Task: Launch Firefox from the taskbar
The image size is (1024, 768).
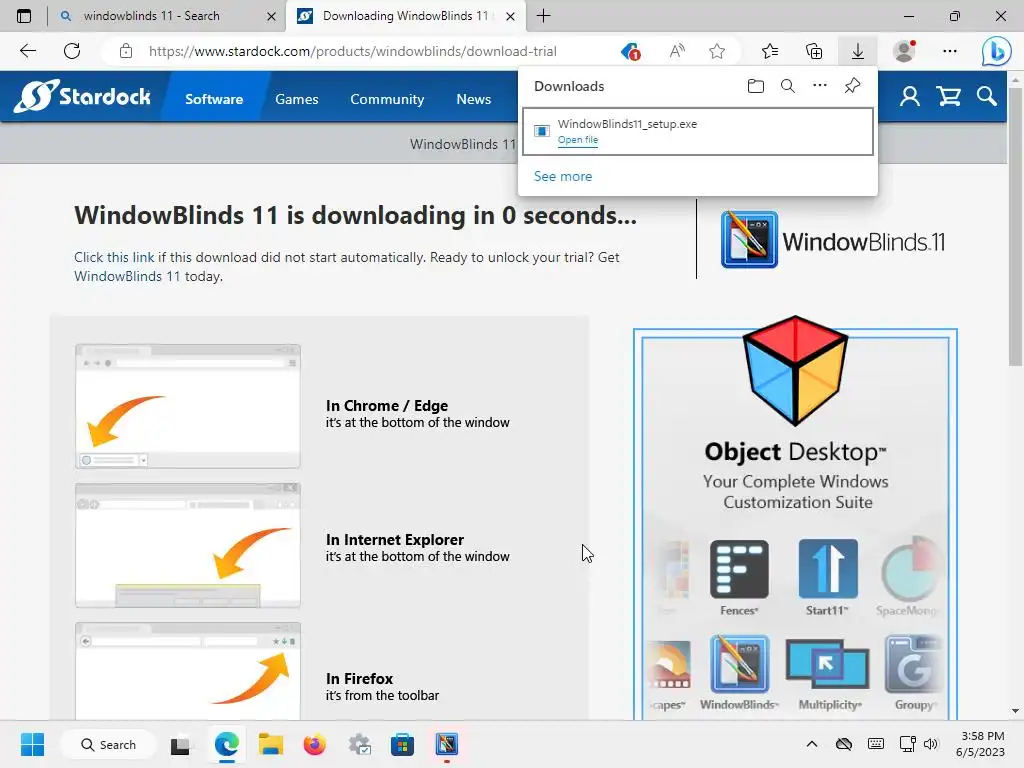Action: (314, 744)
